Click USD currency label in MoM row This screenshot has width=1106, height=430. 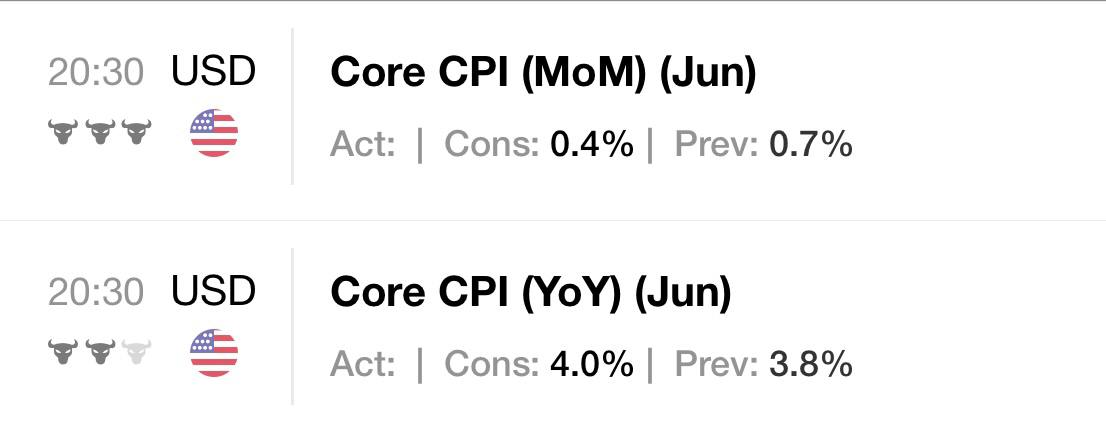tap(213, 72)
